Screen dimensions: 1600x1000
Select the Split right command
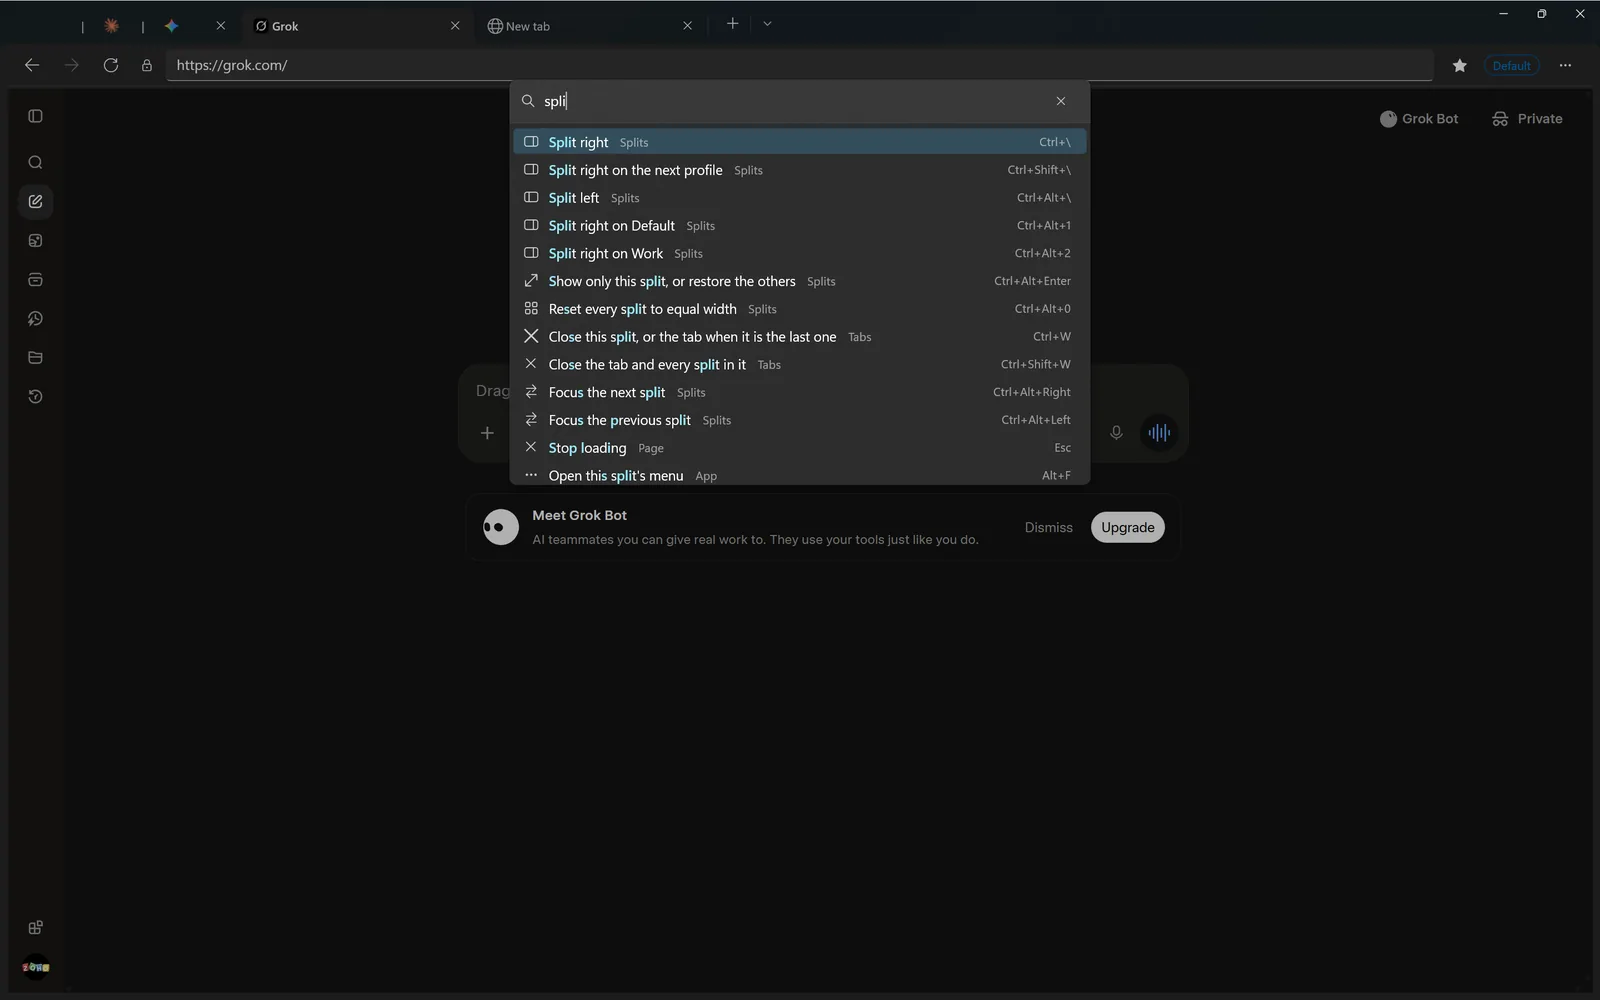point(799,142)
